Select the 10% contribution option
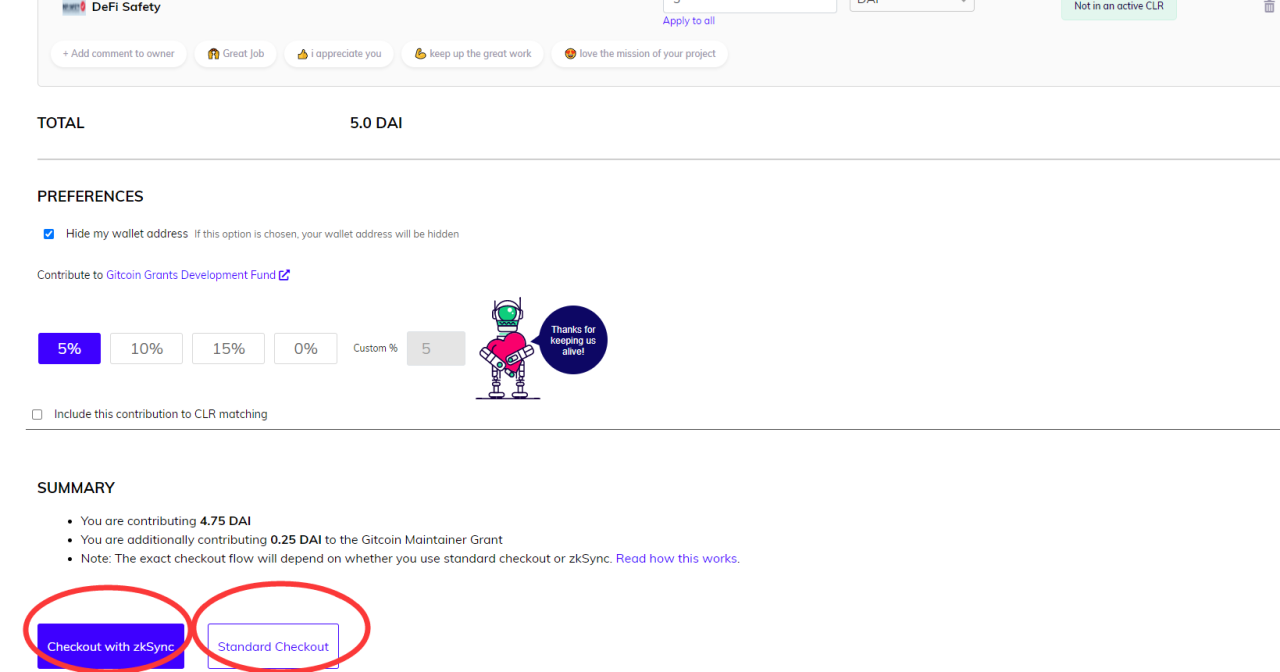This screenshot has width=1280, height=672. click(147, 348)
